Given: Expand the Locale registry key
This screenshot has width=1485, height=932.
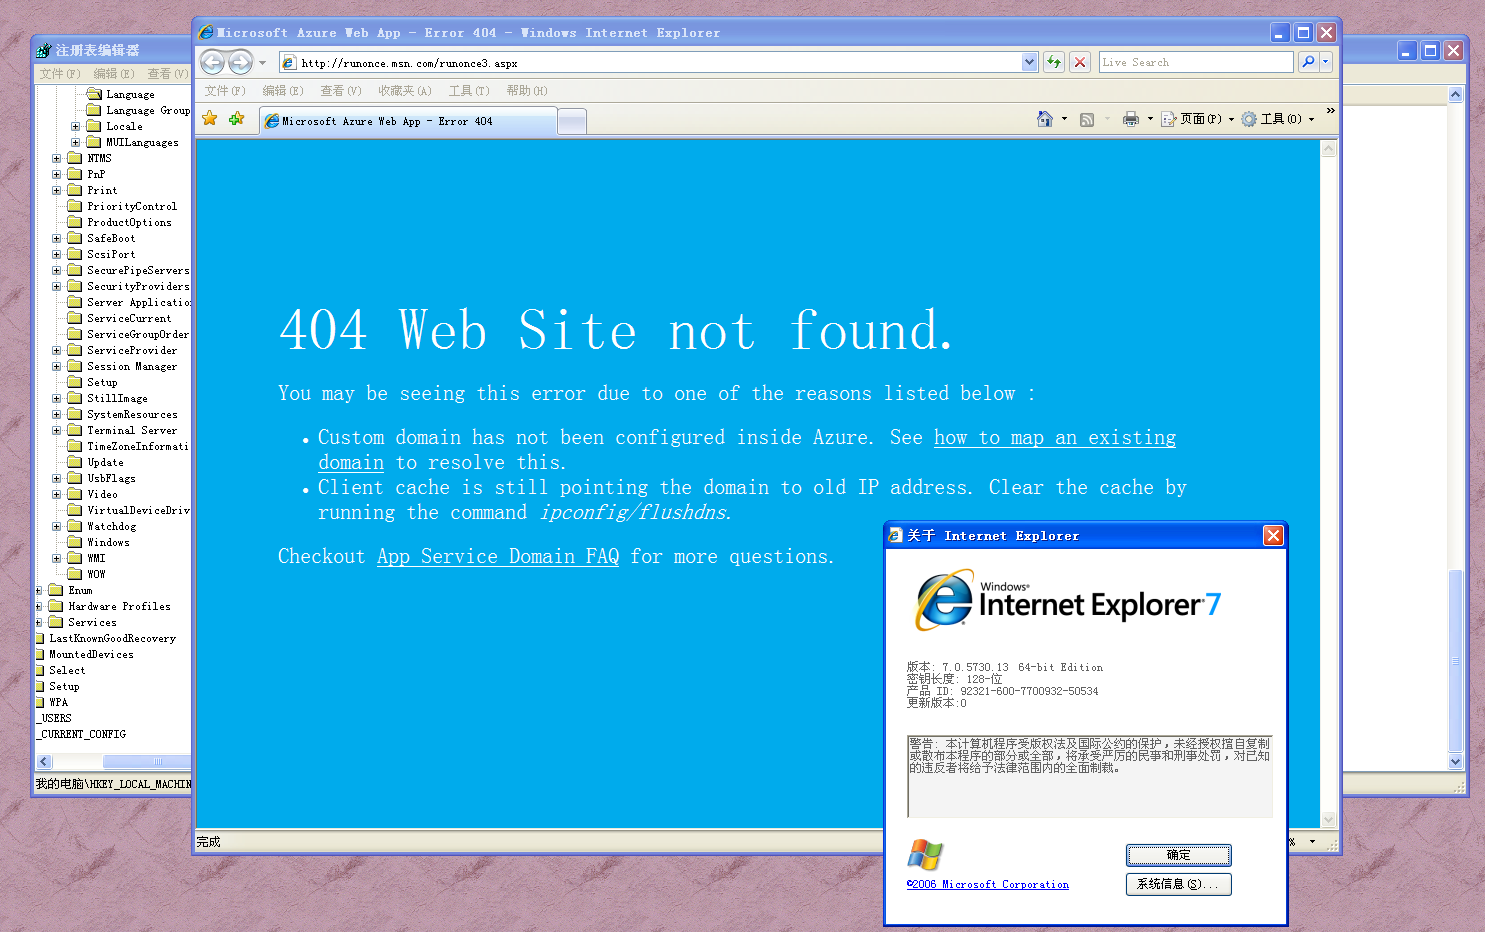Looking at the screenshot, I should click(76, 126).
